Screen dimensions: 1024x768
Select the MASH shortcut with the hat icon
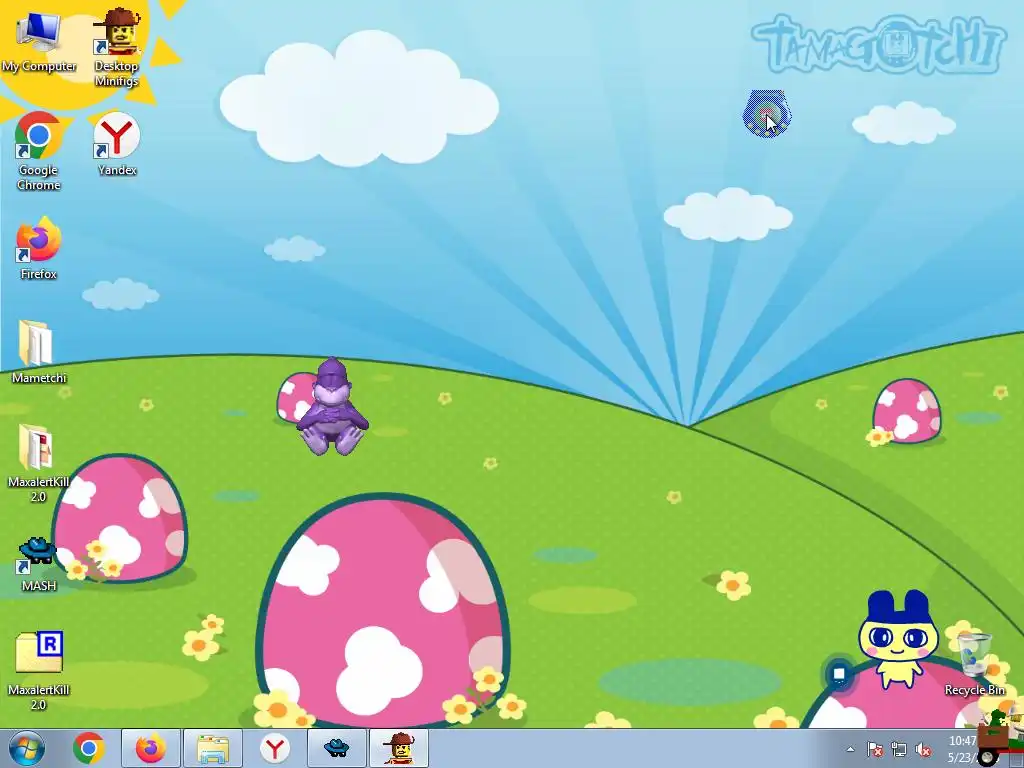(x=39, y=563)
